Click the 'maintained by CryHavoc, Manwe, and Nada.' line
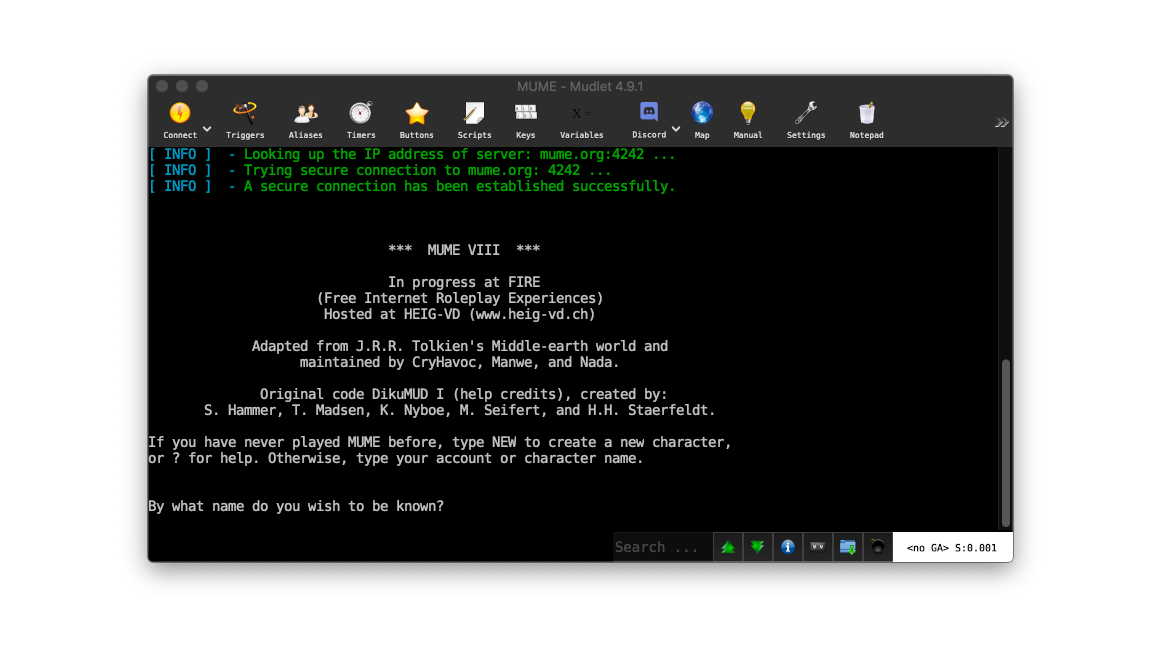This screenshot has width=1160, height=653. click(459, 362)
